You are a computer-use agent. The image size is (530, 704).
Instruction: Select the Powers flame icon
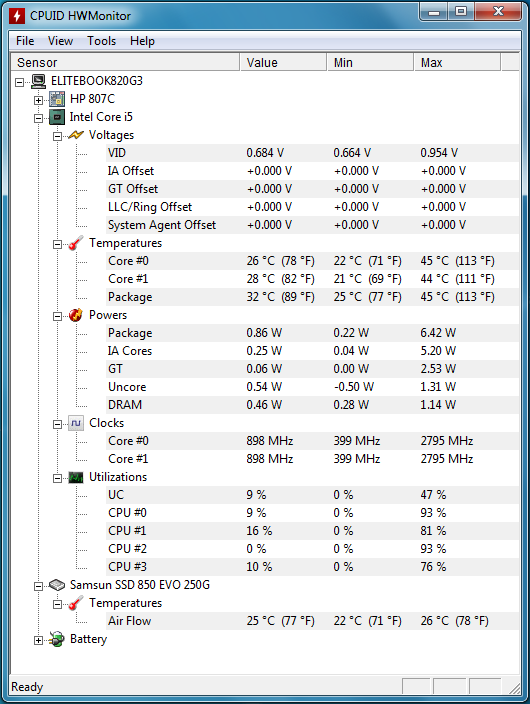pos(76,315)
